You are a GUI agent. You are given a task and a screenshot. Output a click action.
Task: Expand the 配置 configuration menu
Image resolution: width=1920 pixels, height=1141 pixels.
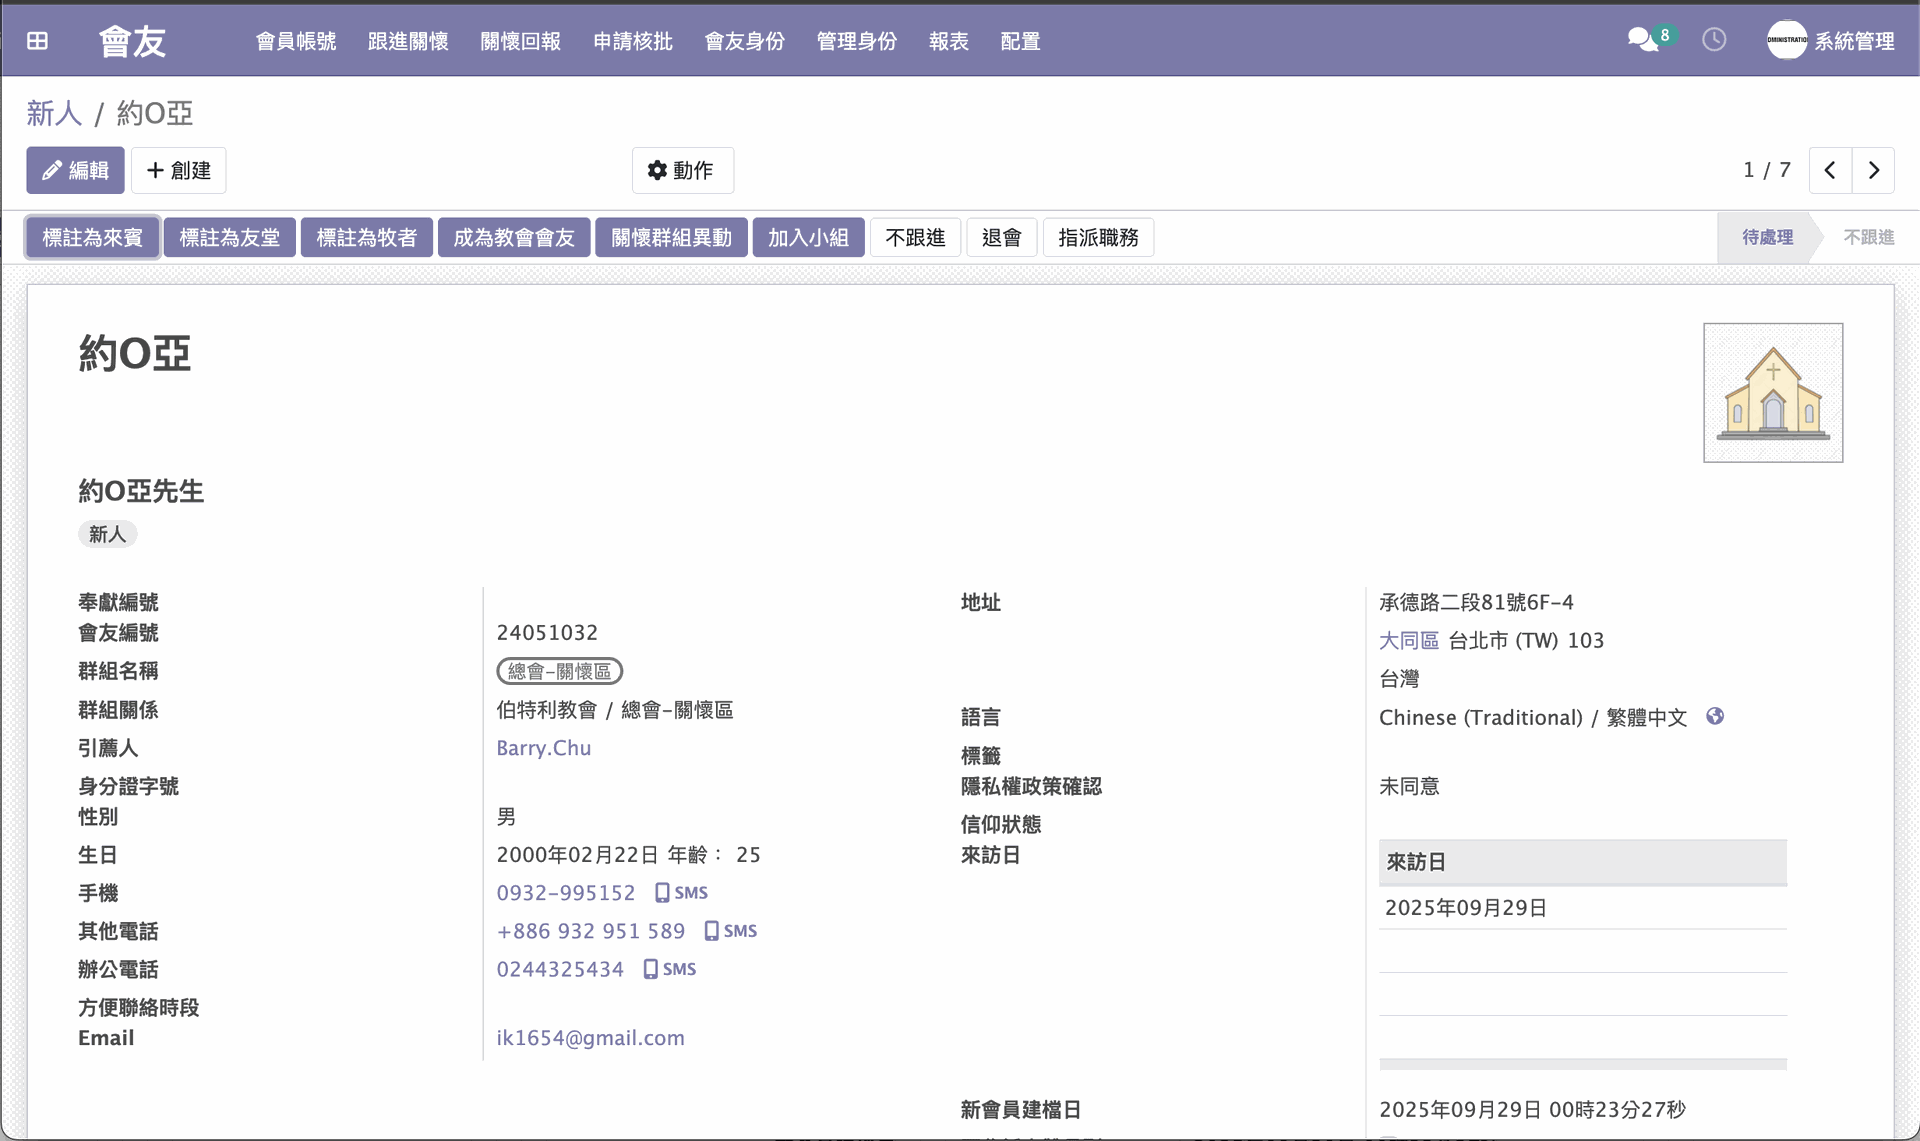[x=1020, y=41]
